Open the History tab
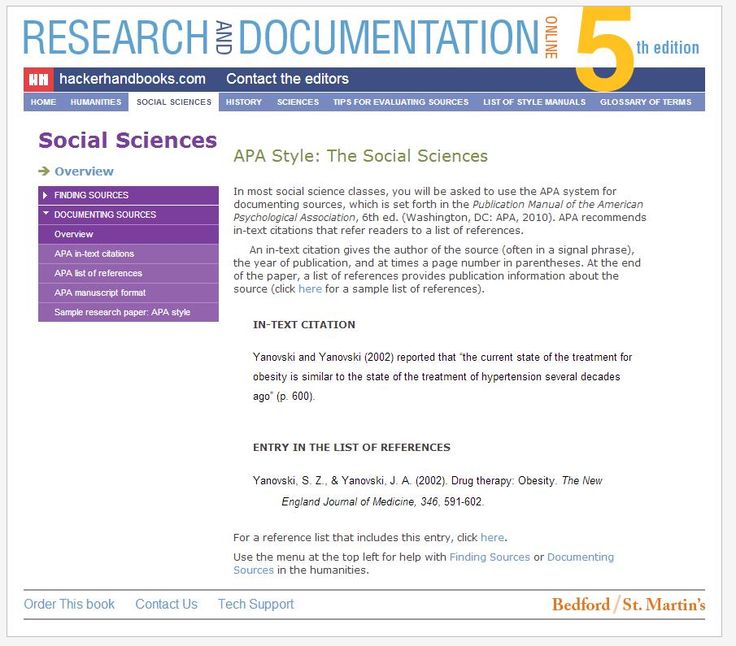 pos(244,102)
